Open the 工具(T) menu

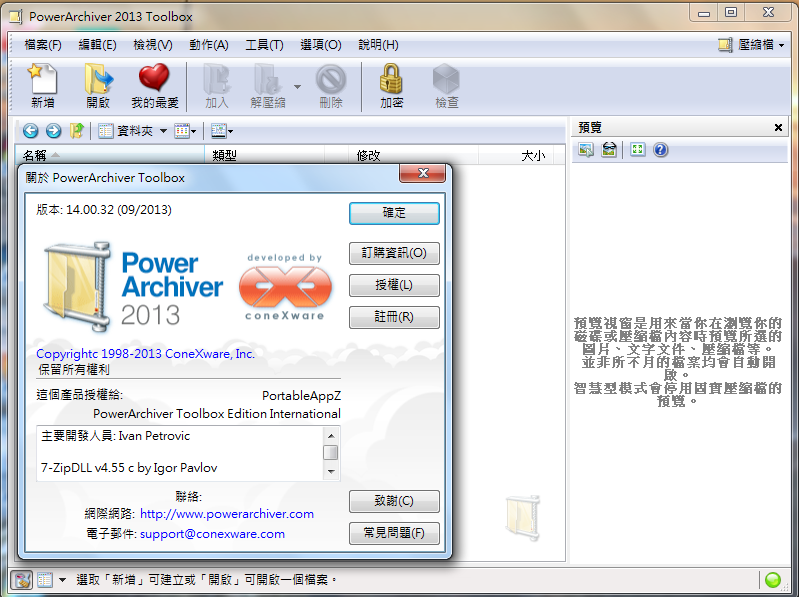pyautogui.click(x=264, y=45)
